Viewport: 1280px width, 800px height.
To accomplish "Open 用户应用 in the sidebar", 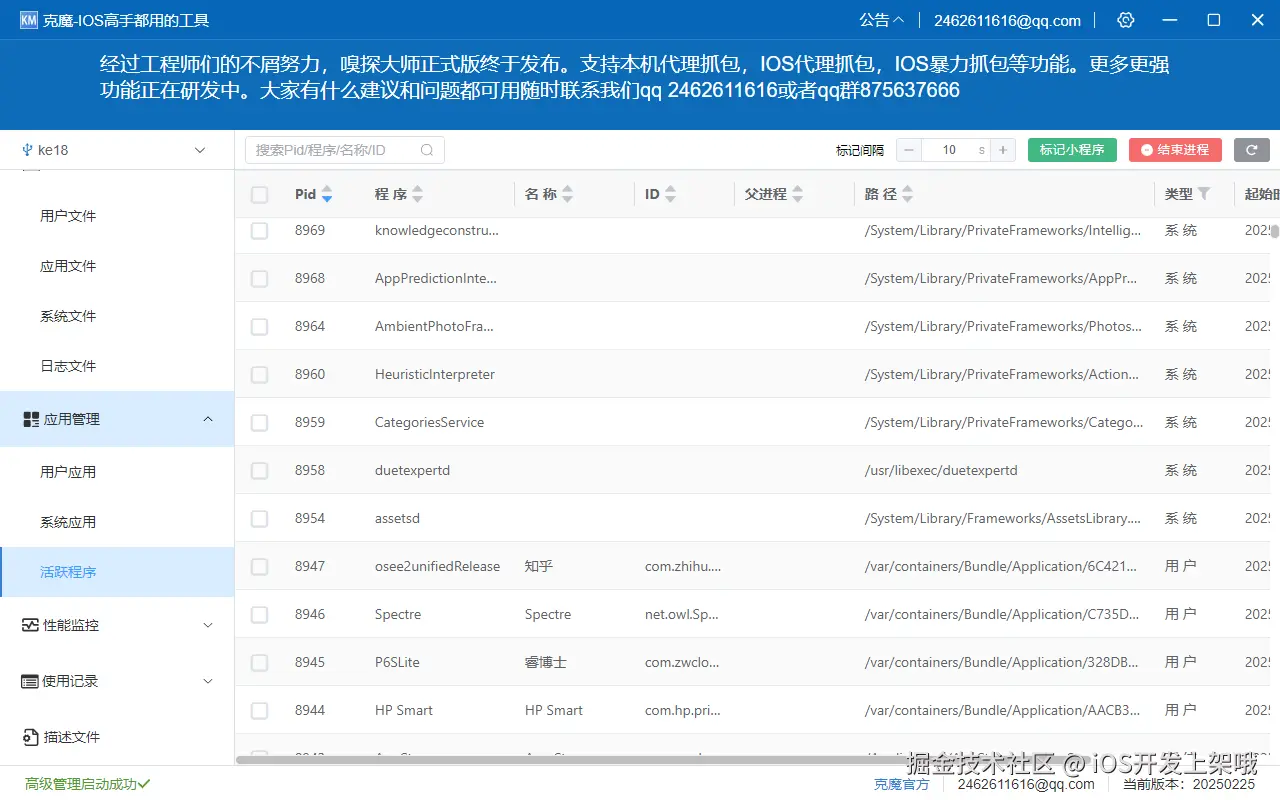I will (68, 472).
